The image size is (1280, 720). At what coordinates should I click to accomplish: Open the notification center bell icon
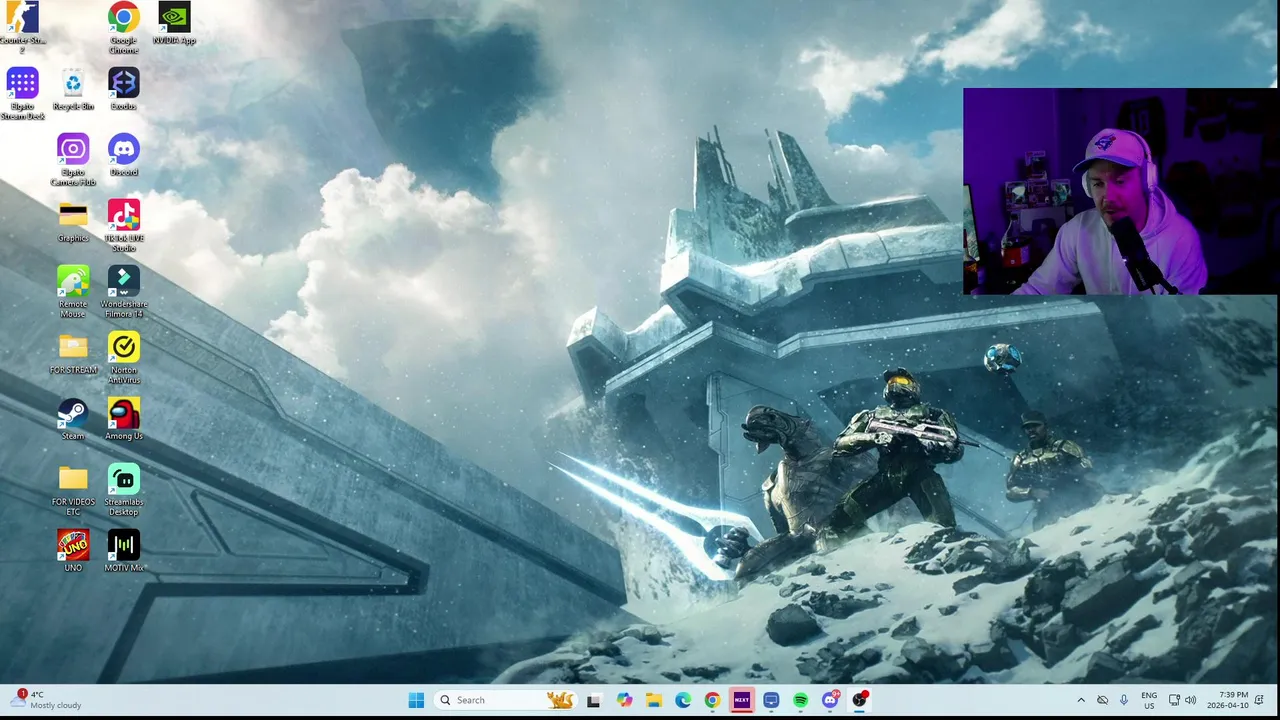1260,700
